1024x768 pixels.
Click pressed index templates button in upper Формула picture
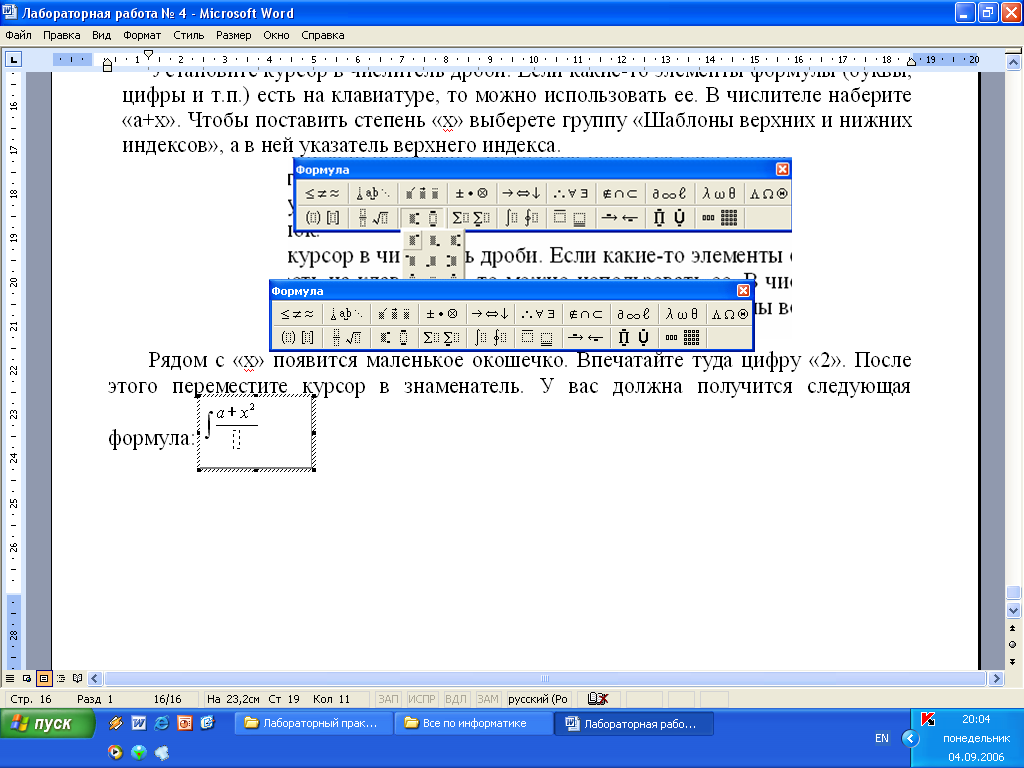422,217
